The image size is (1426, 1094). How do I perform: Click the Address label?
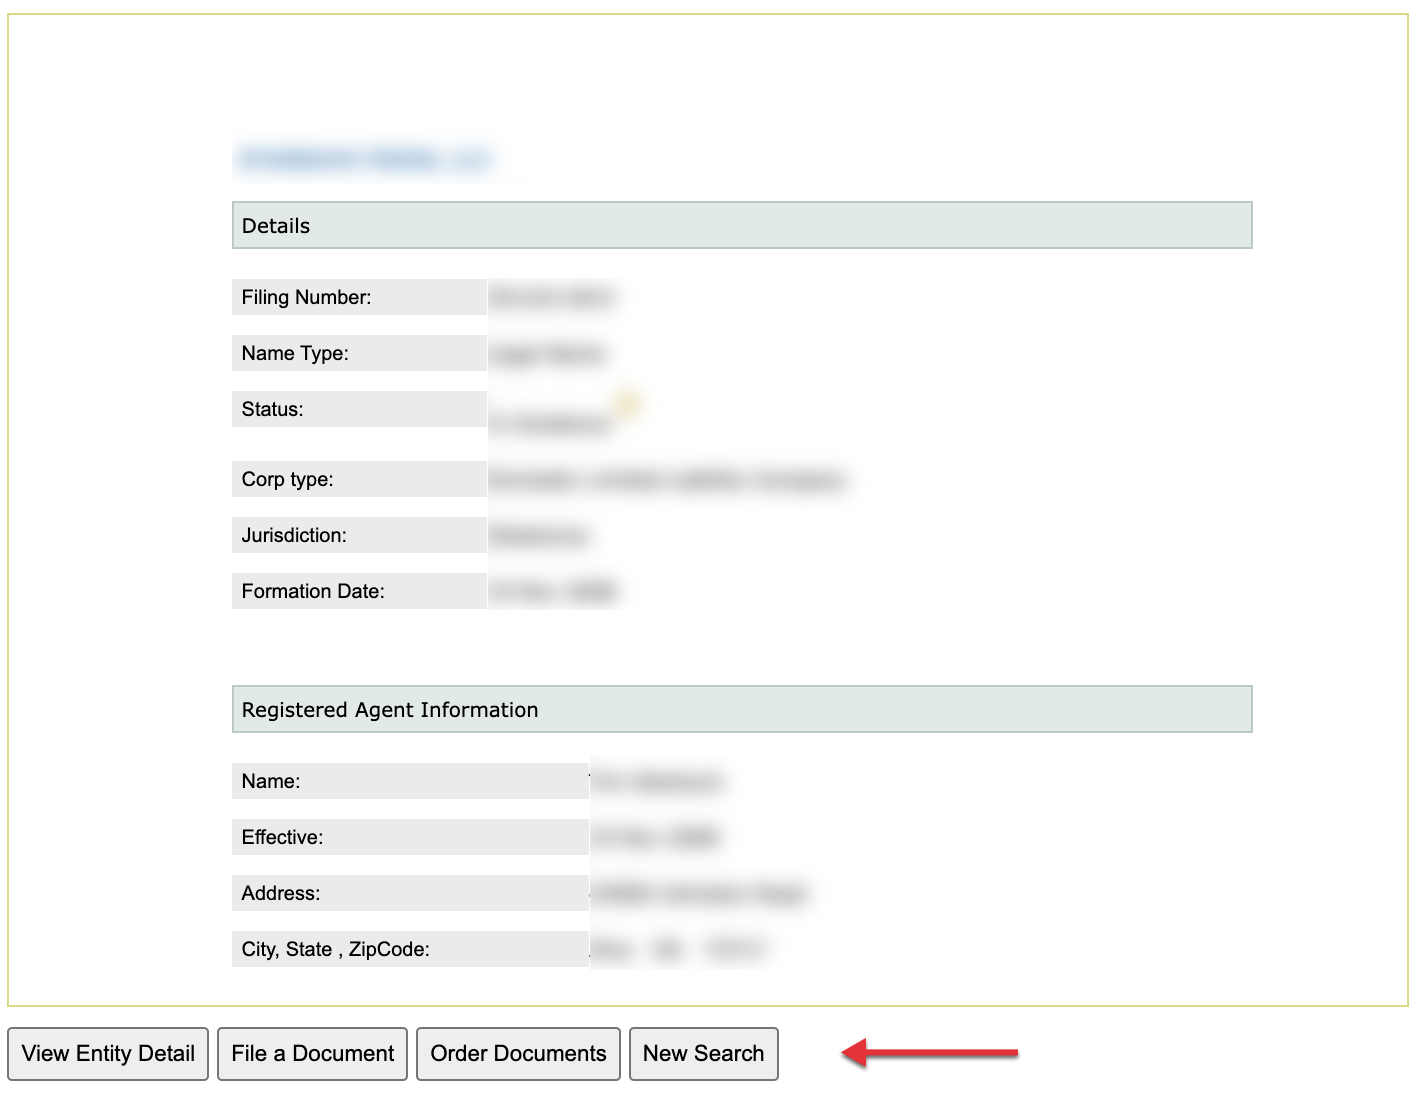[281, 893]
